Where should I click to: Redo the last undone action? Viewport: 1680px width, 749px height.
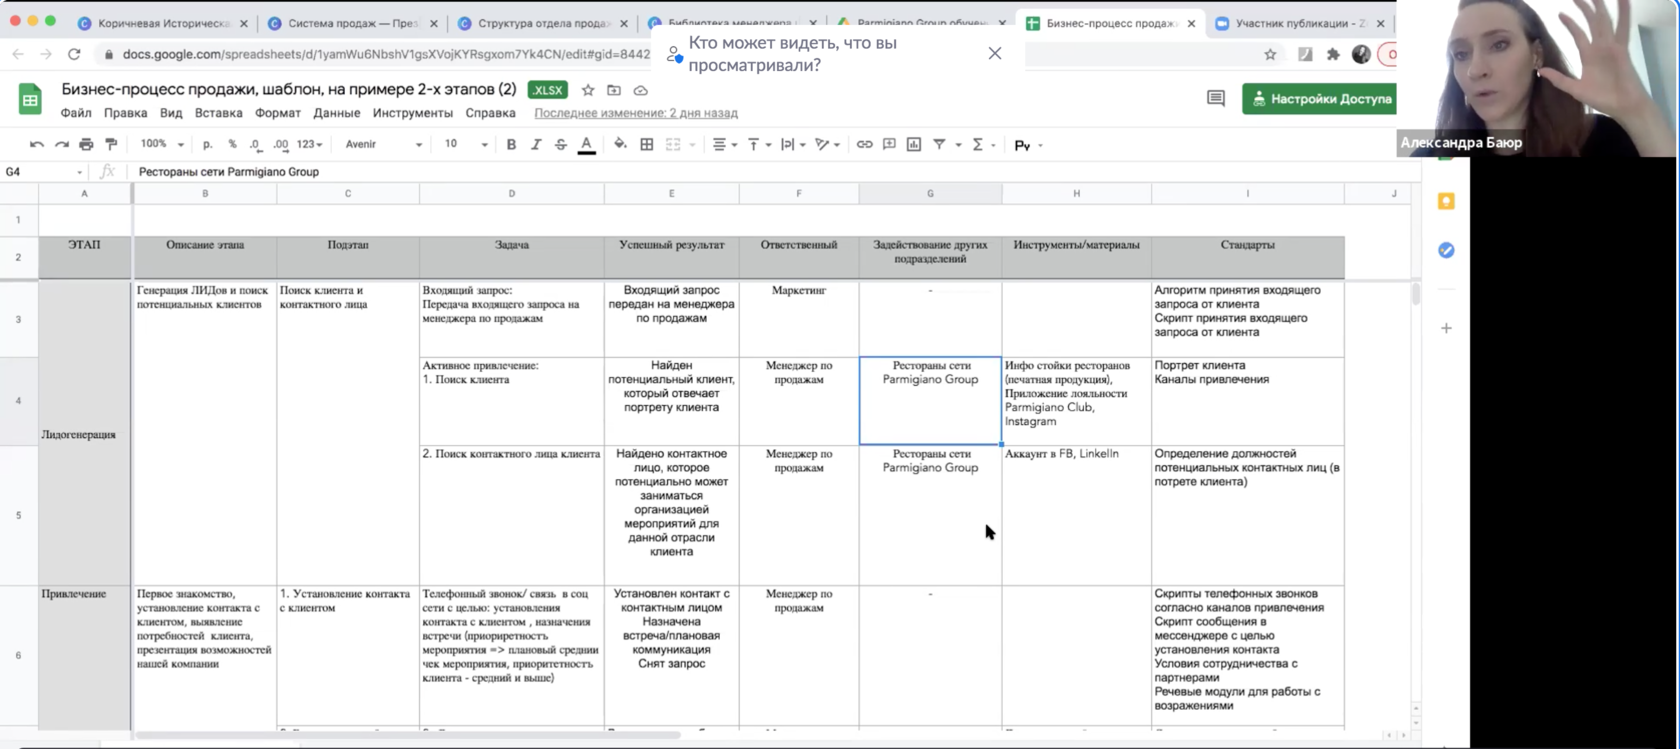(x=62, y=145)
